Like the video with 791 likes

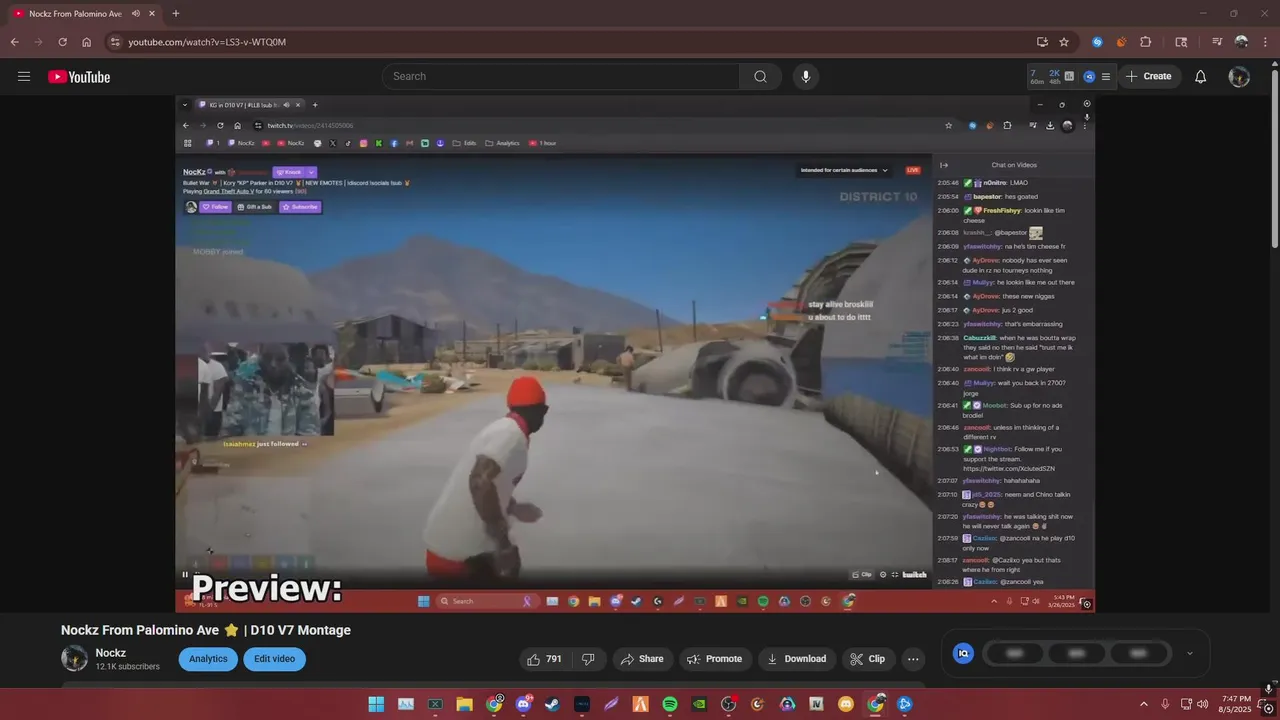545,659
